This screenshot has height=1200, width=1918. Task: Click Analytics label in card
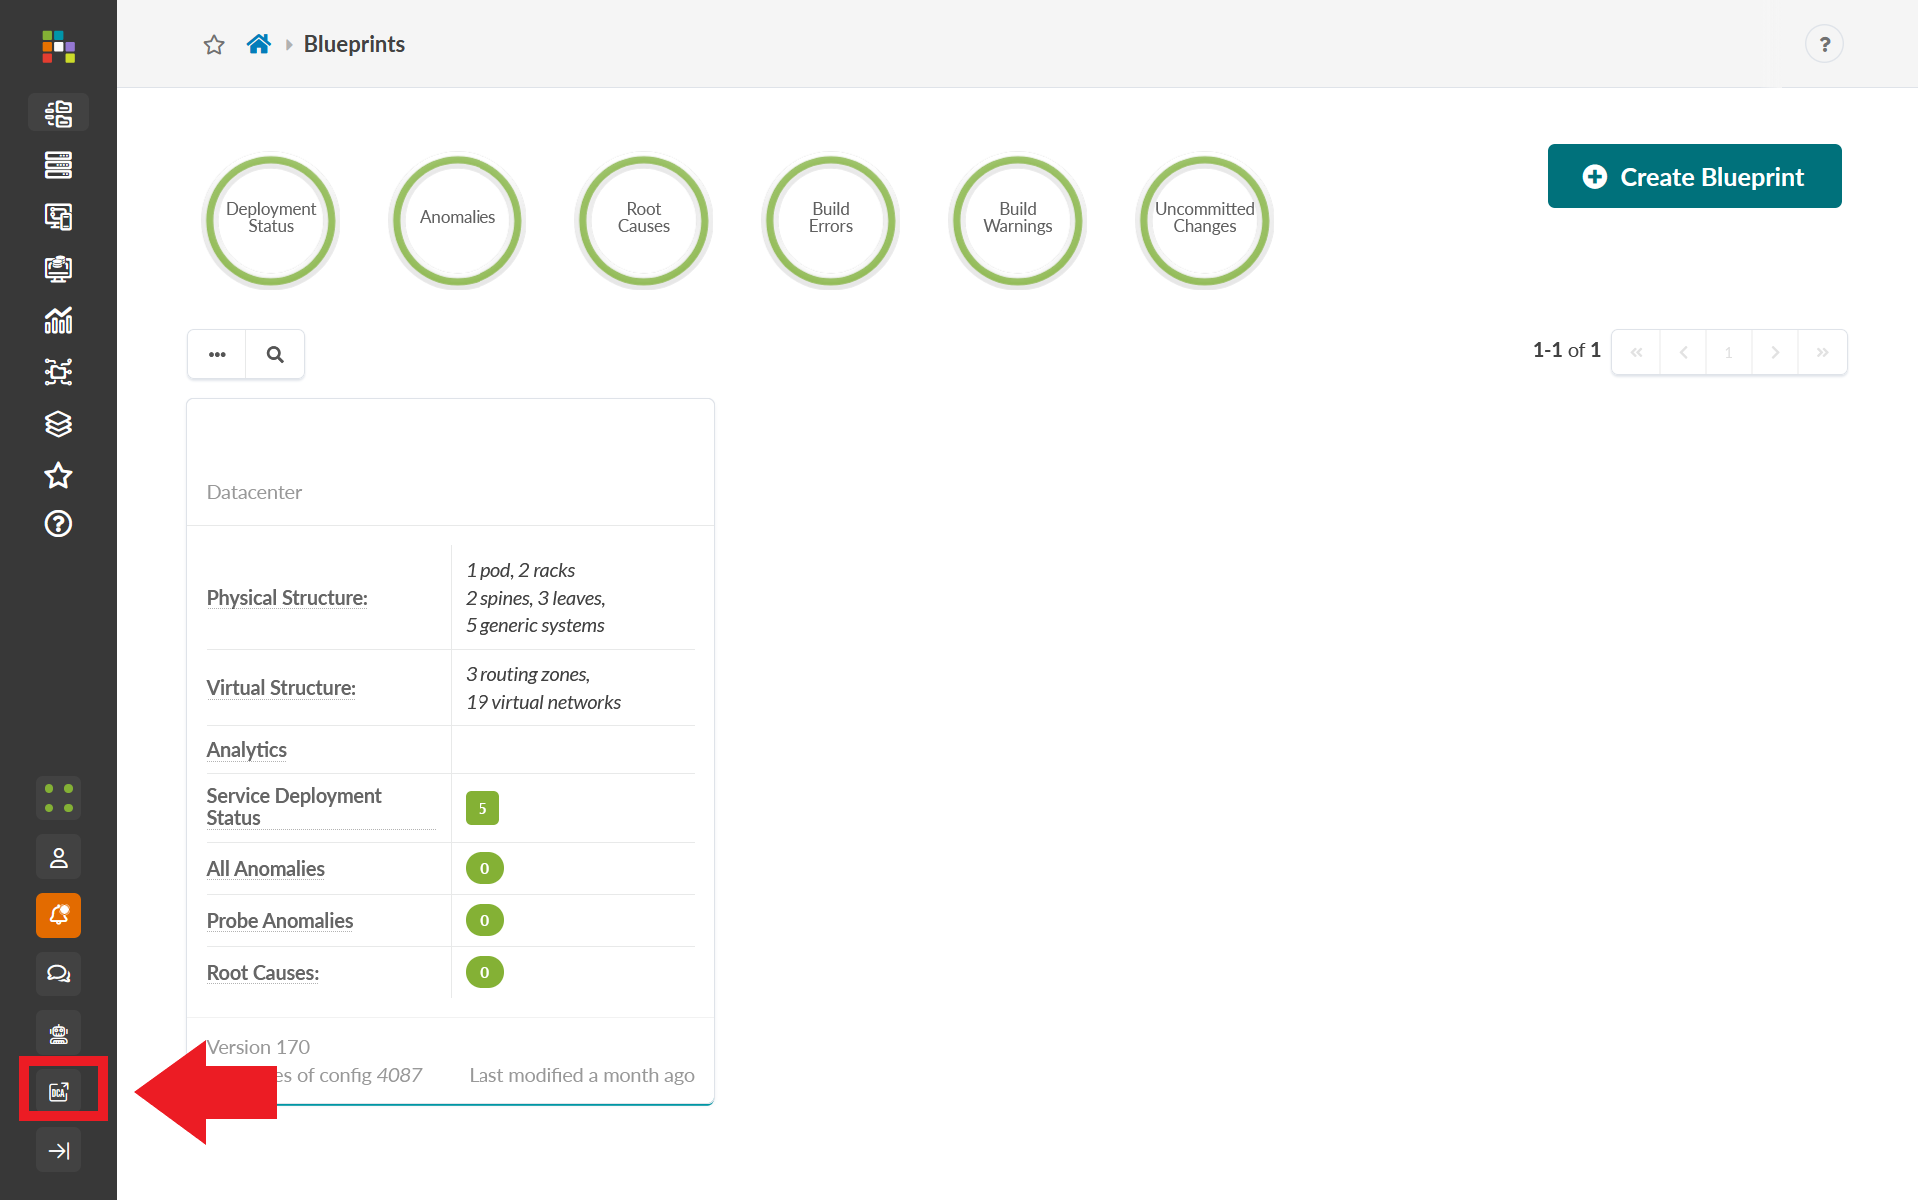(247, 750)
